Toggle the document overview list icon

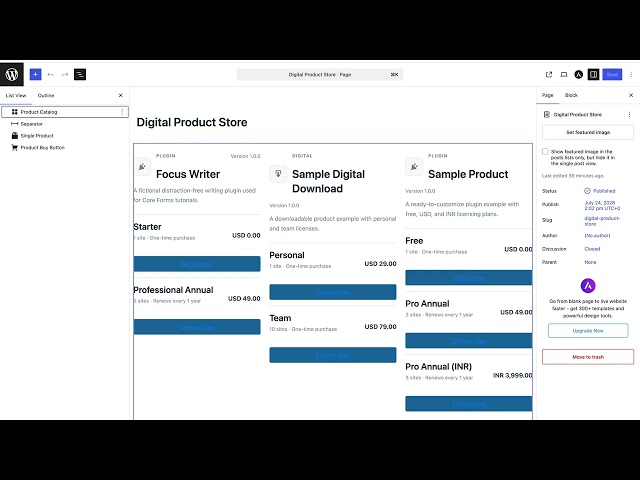pos(80,74)
